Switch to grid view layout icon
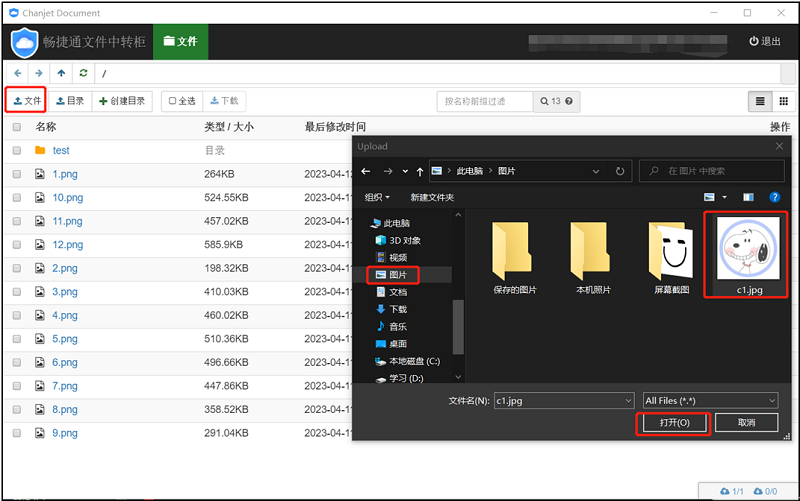Screen dimensions: 800x501 [784, 101]
